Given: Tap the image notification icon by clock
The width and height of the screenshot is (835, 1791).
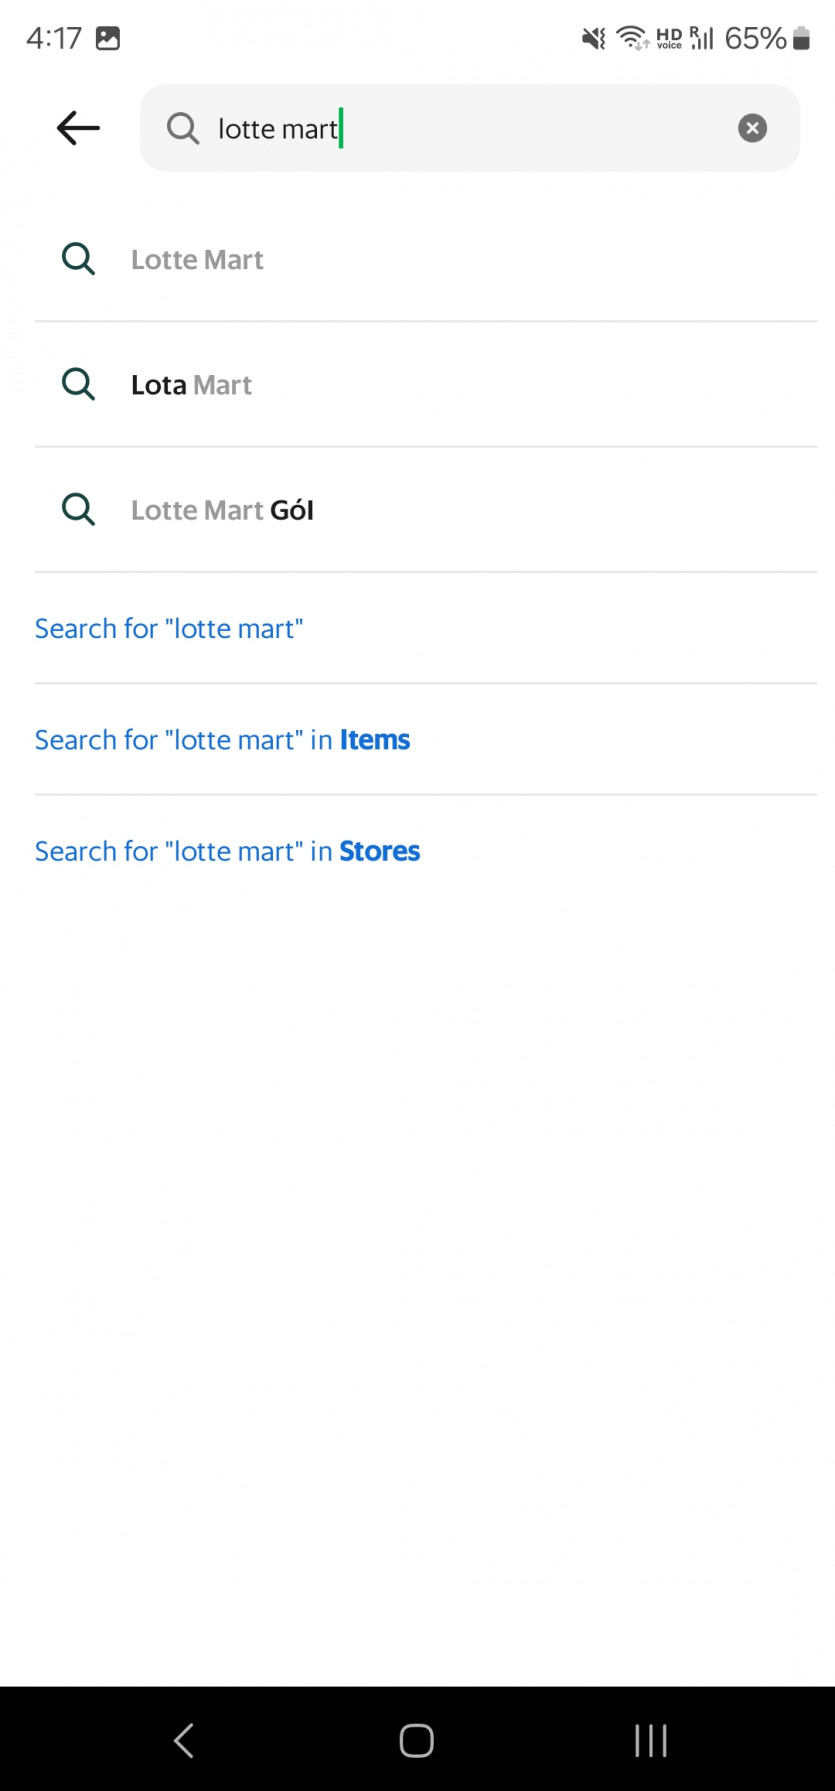Looking at the screenshot, I should point(108,38).
